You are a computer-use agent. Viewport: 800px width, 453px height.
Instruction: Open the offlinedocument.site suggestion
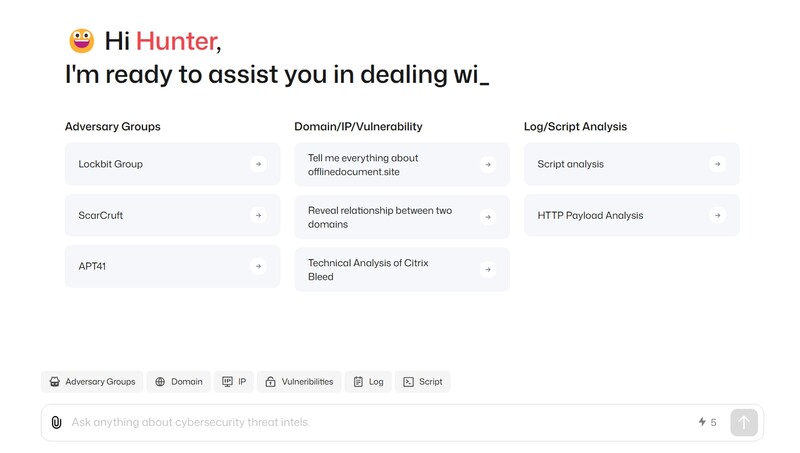click(390, 164)
